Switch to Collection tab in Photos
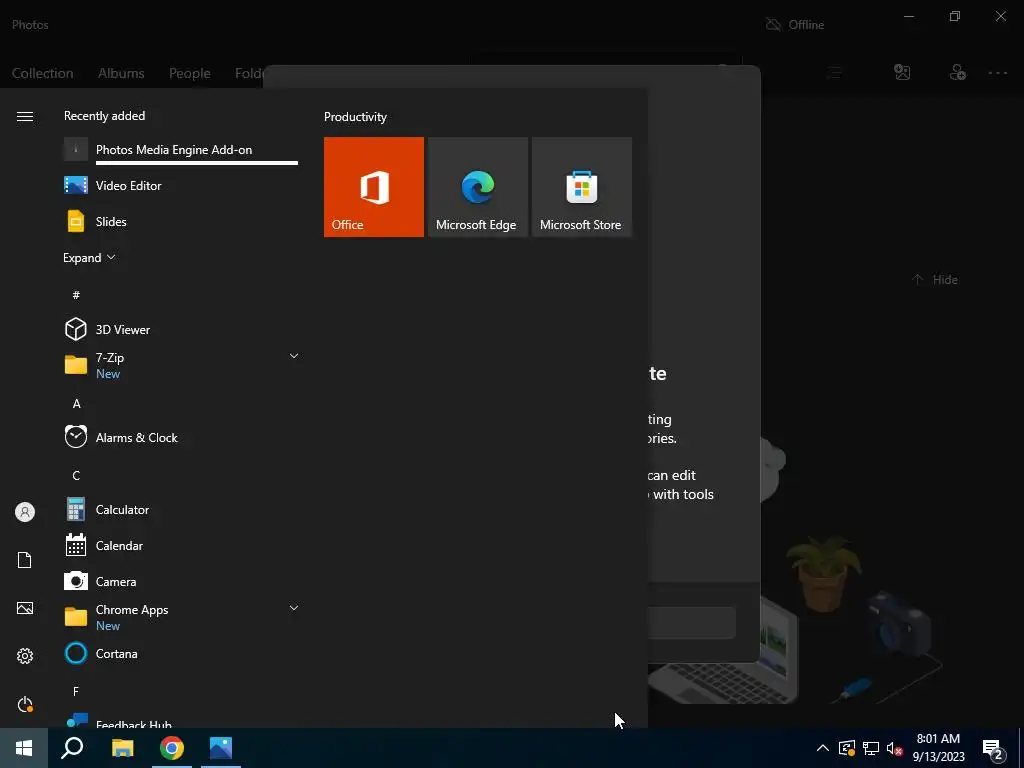Viewport: 1024px width, 768px height. 42,73
